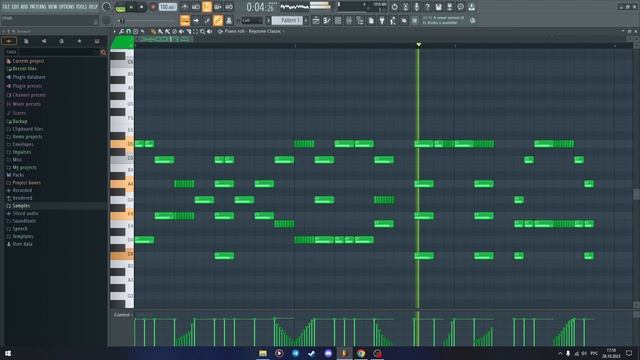The width and height of the screenshot is (640, 360).
Task: Add new pattern with plus button
Action: pyautogui.click(x=306, y=20)
